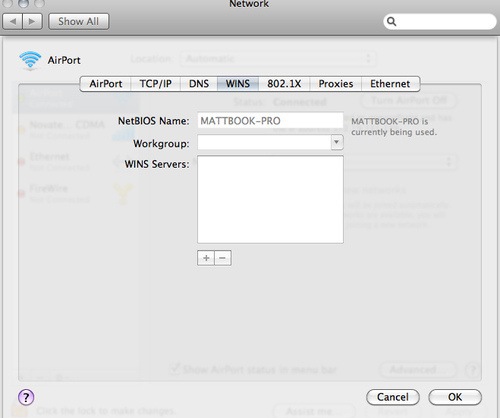Remove a WINS server with minus button

223,258
